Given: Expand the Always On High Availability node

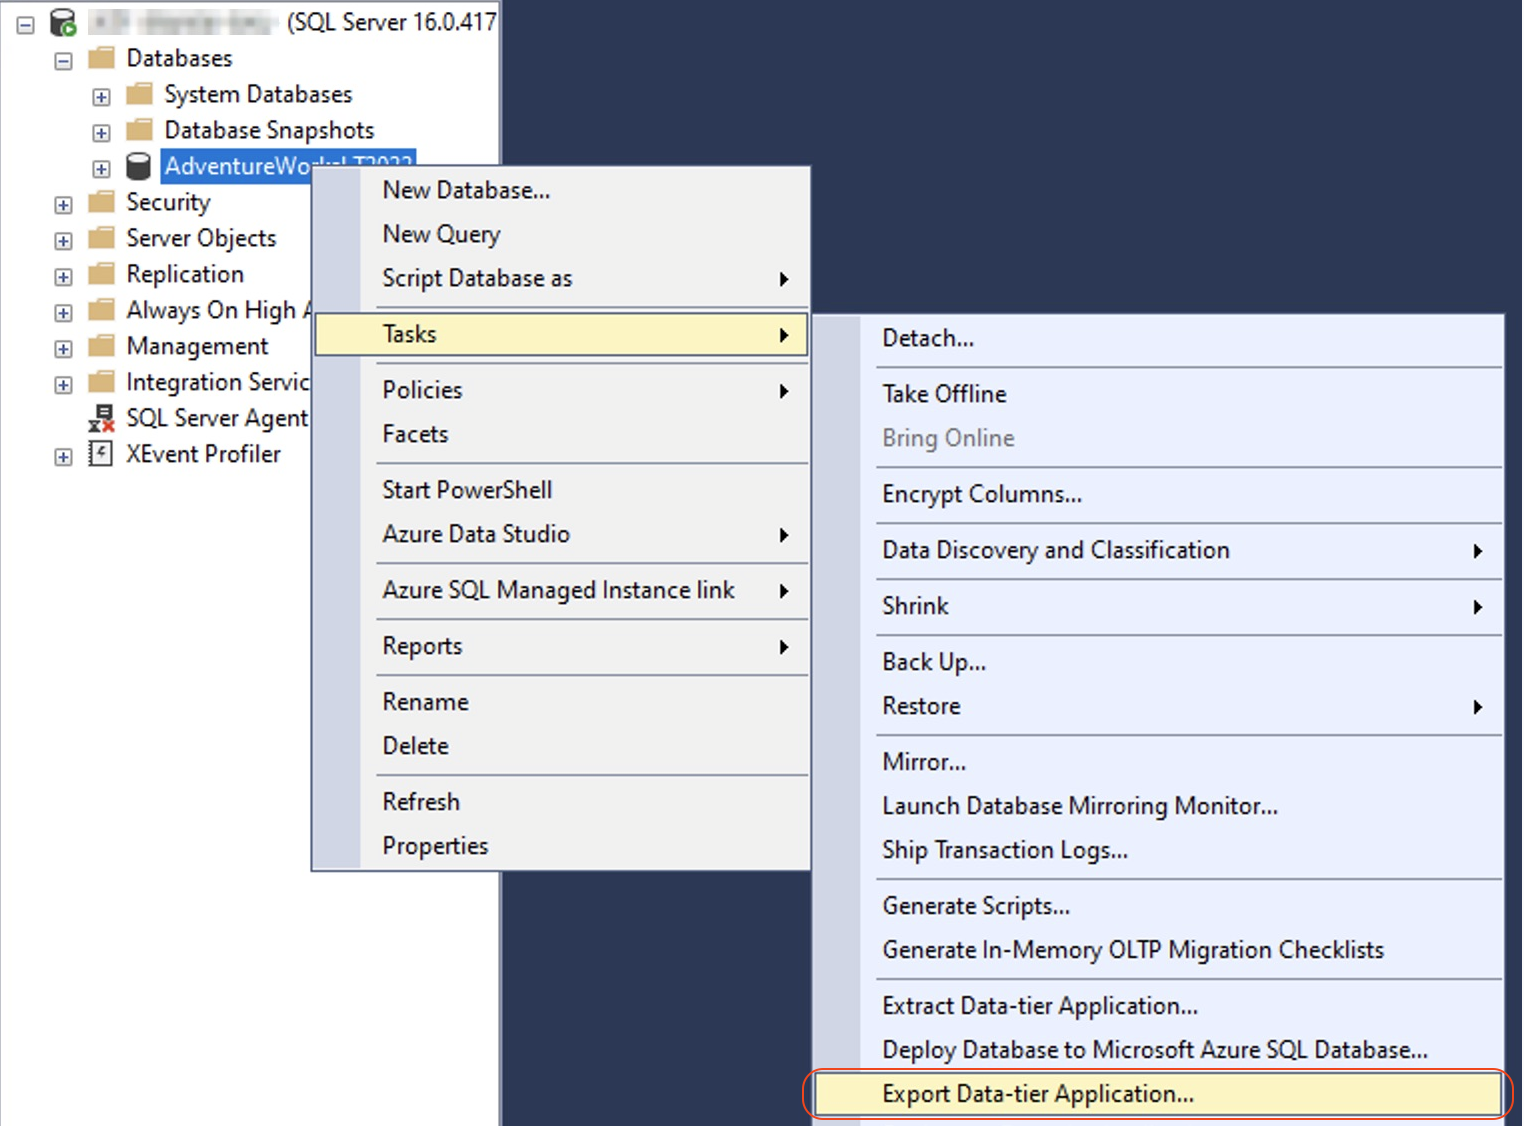Looking at the screenshot, I should [62, 310].
